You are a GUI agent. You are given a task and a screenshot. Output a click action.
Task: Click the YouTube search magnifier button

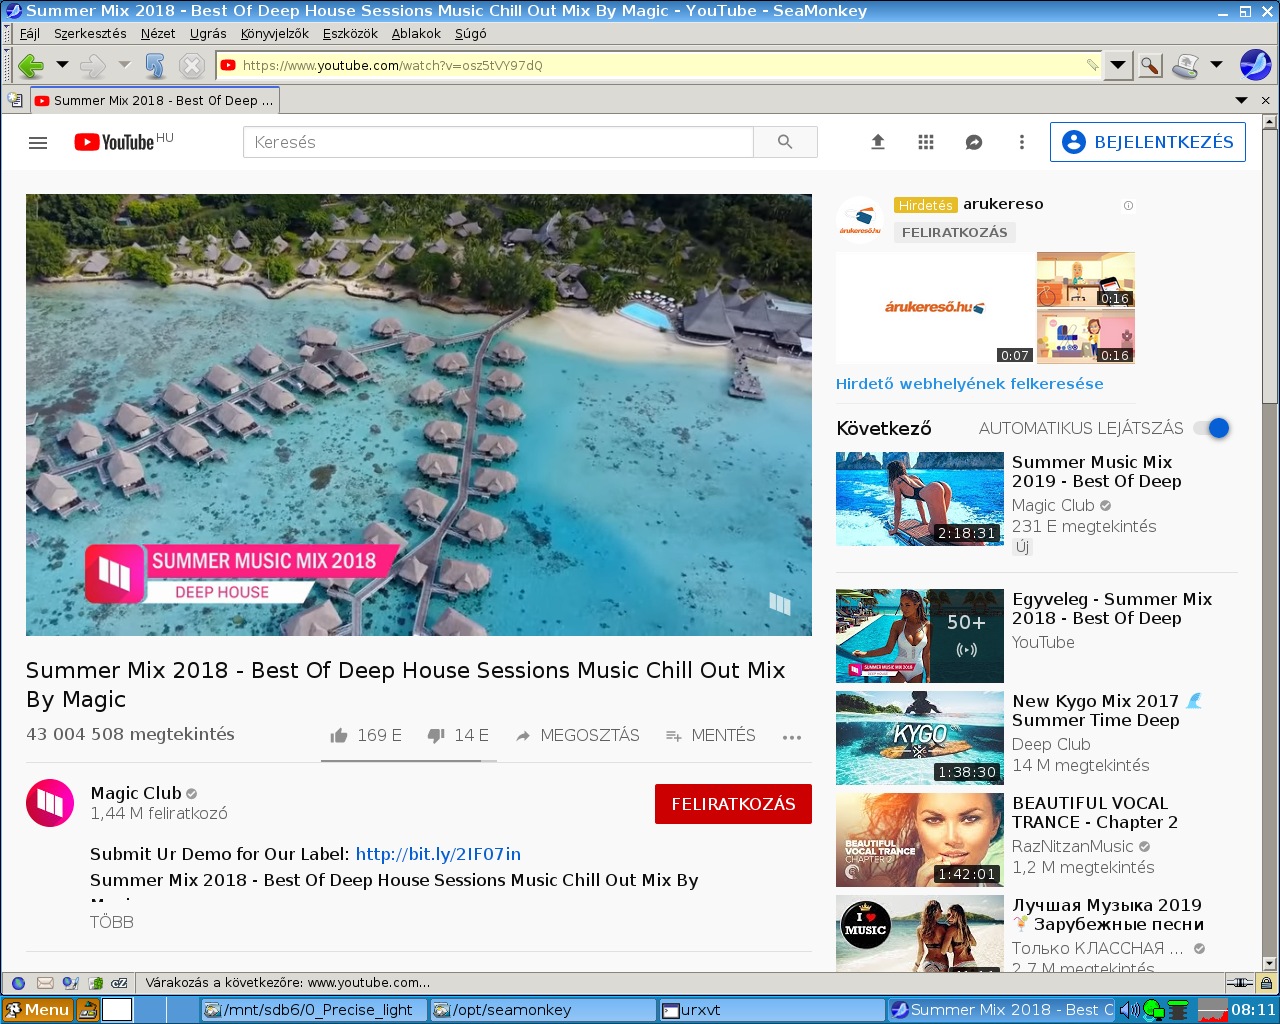point(785,142)
